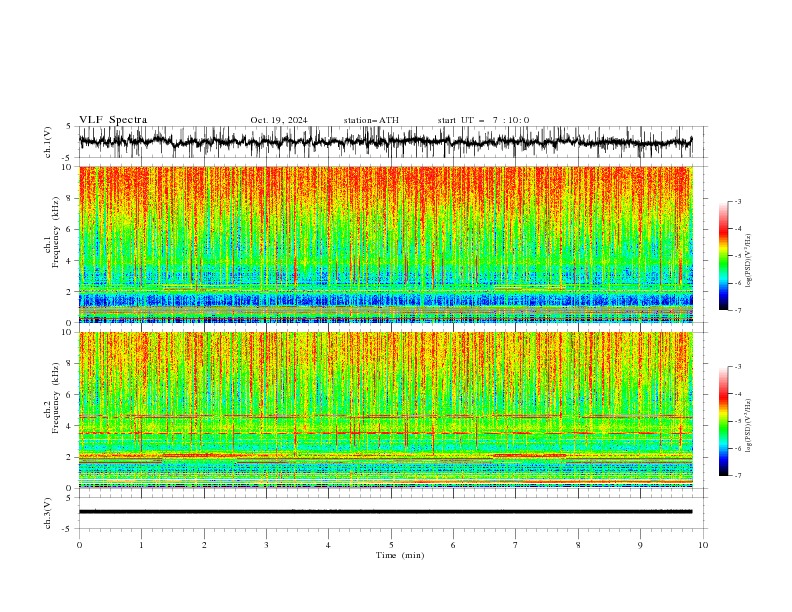Click tick label "1" on the Time axis
Viewport: 792px width, 612px height.
141,545
